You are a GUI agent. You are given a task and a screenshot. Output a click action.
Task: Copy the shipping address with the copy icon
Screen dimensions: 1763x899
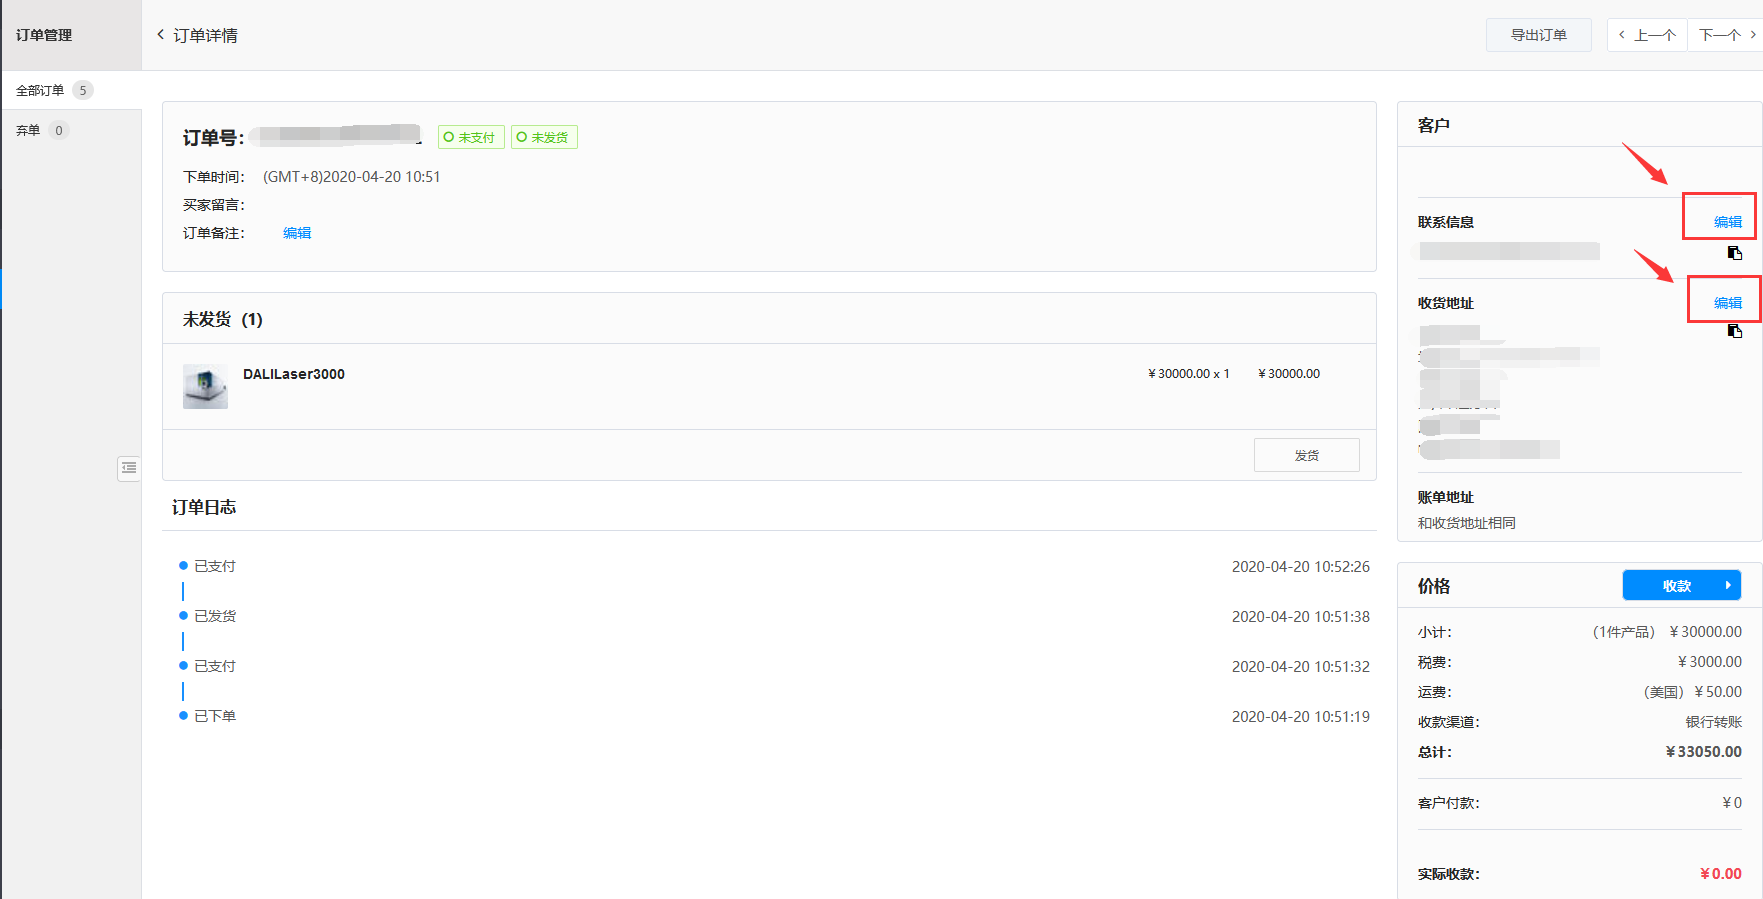click(1734, 331)
